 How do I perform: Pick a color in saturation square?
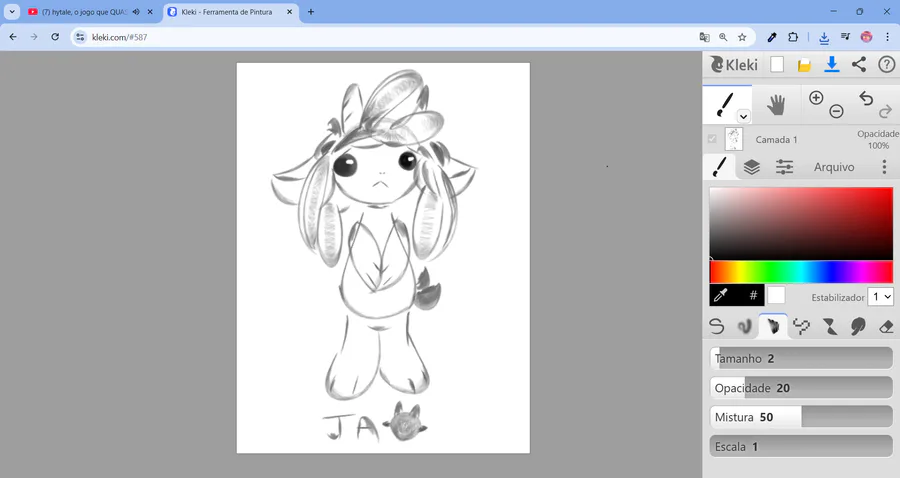coord(801,223)
